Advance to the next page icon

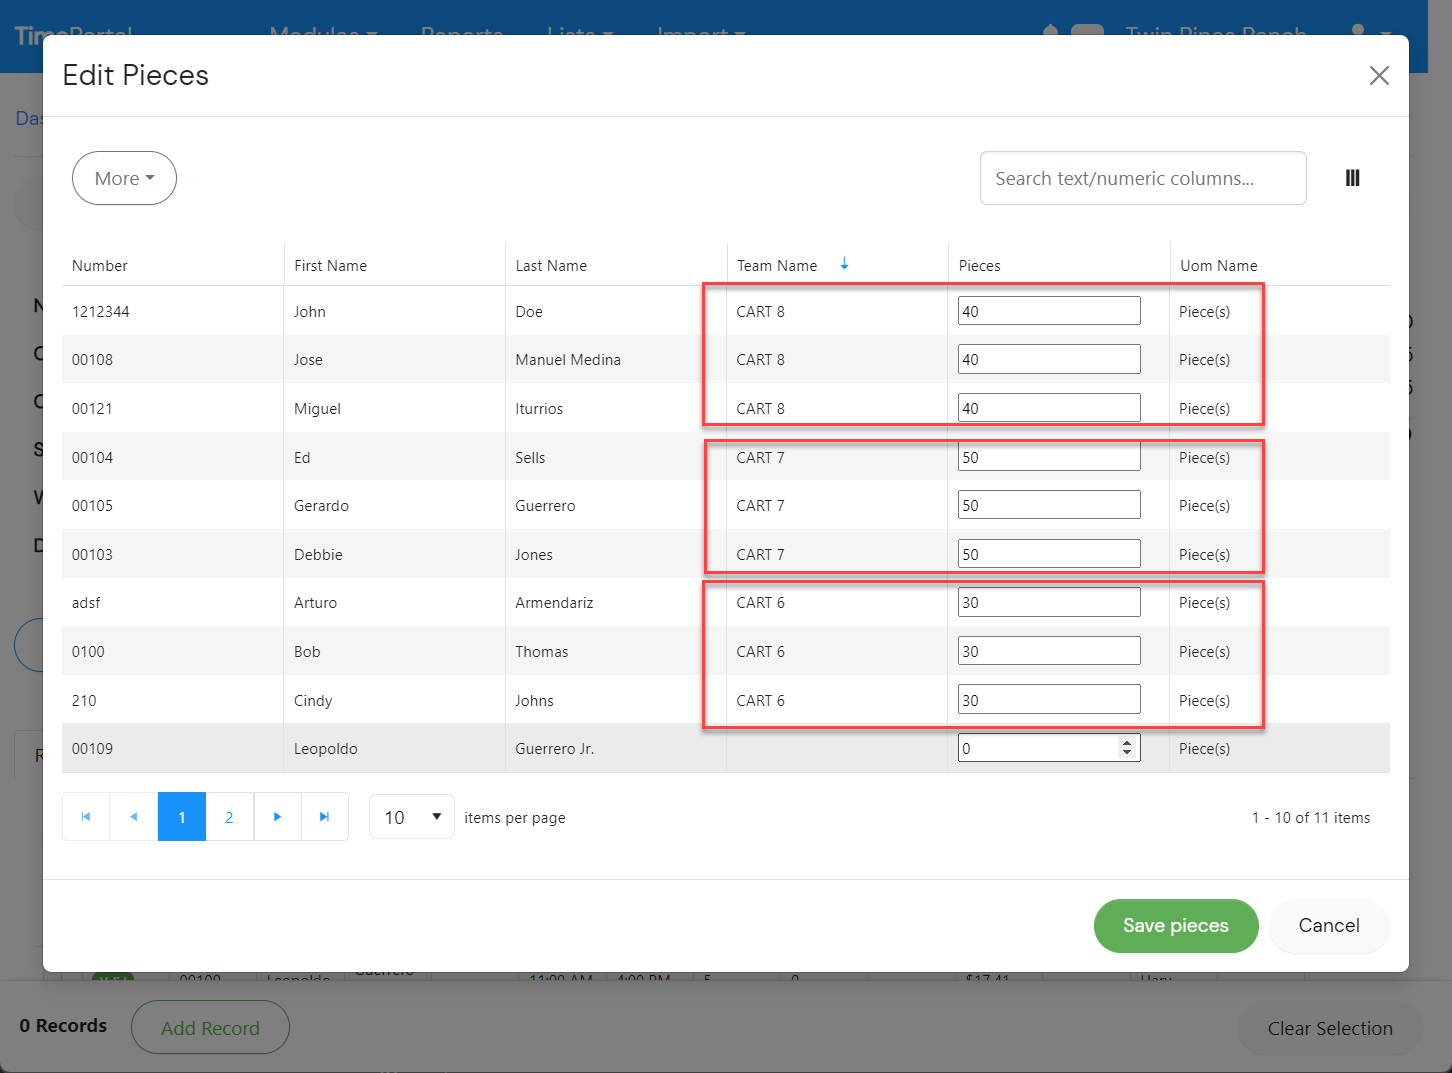pyautogui.click(x=277, y=816)
